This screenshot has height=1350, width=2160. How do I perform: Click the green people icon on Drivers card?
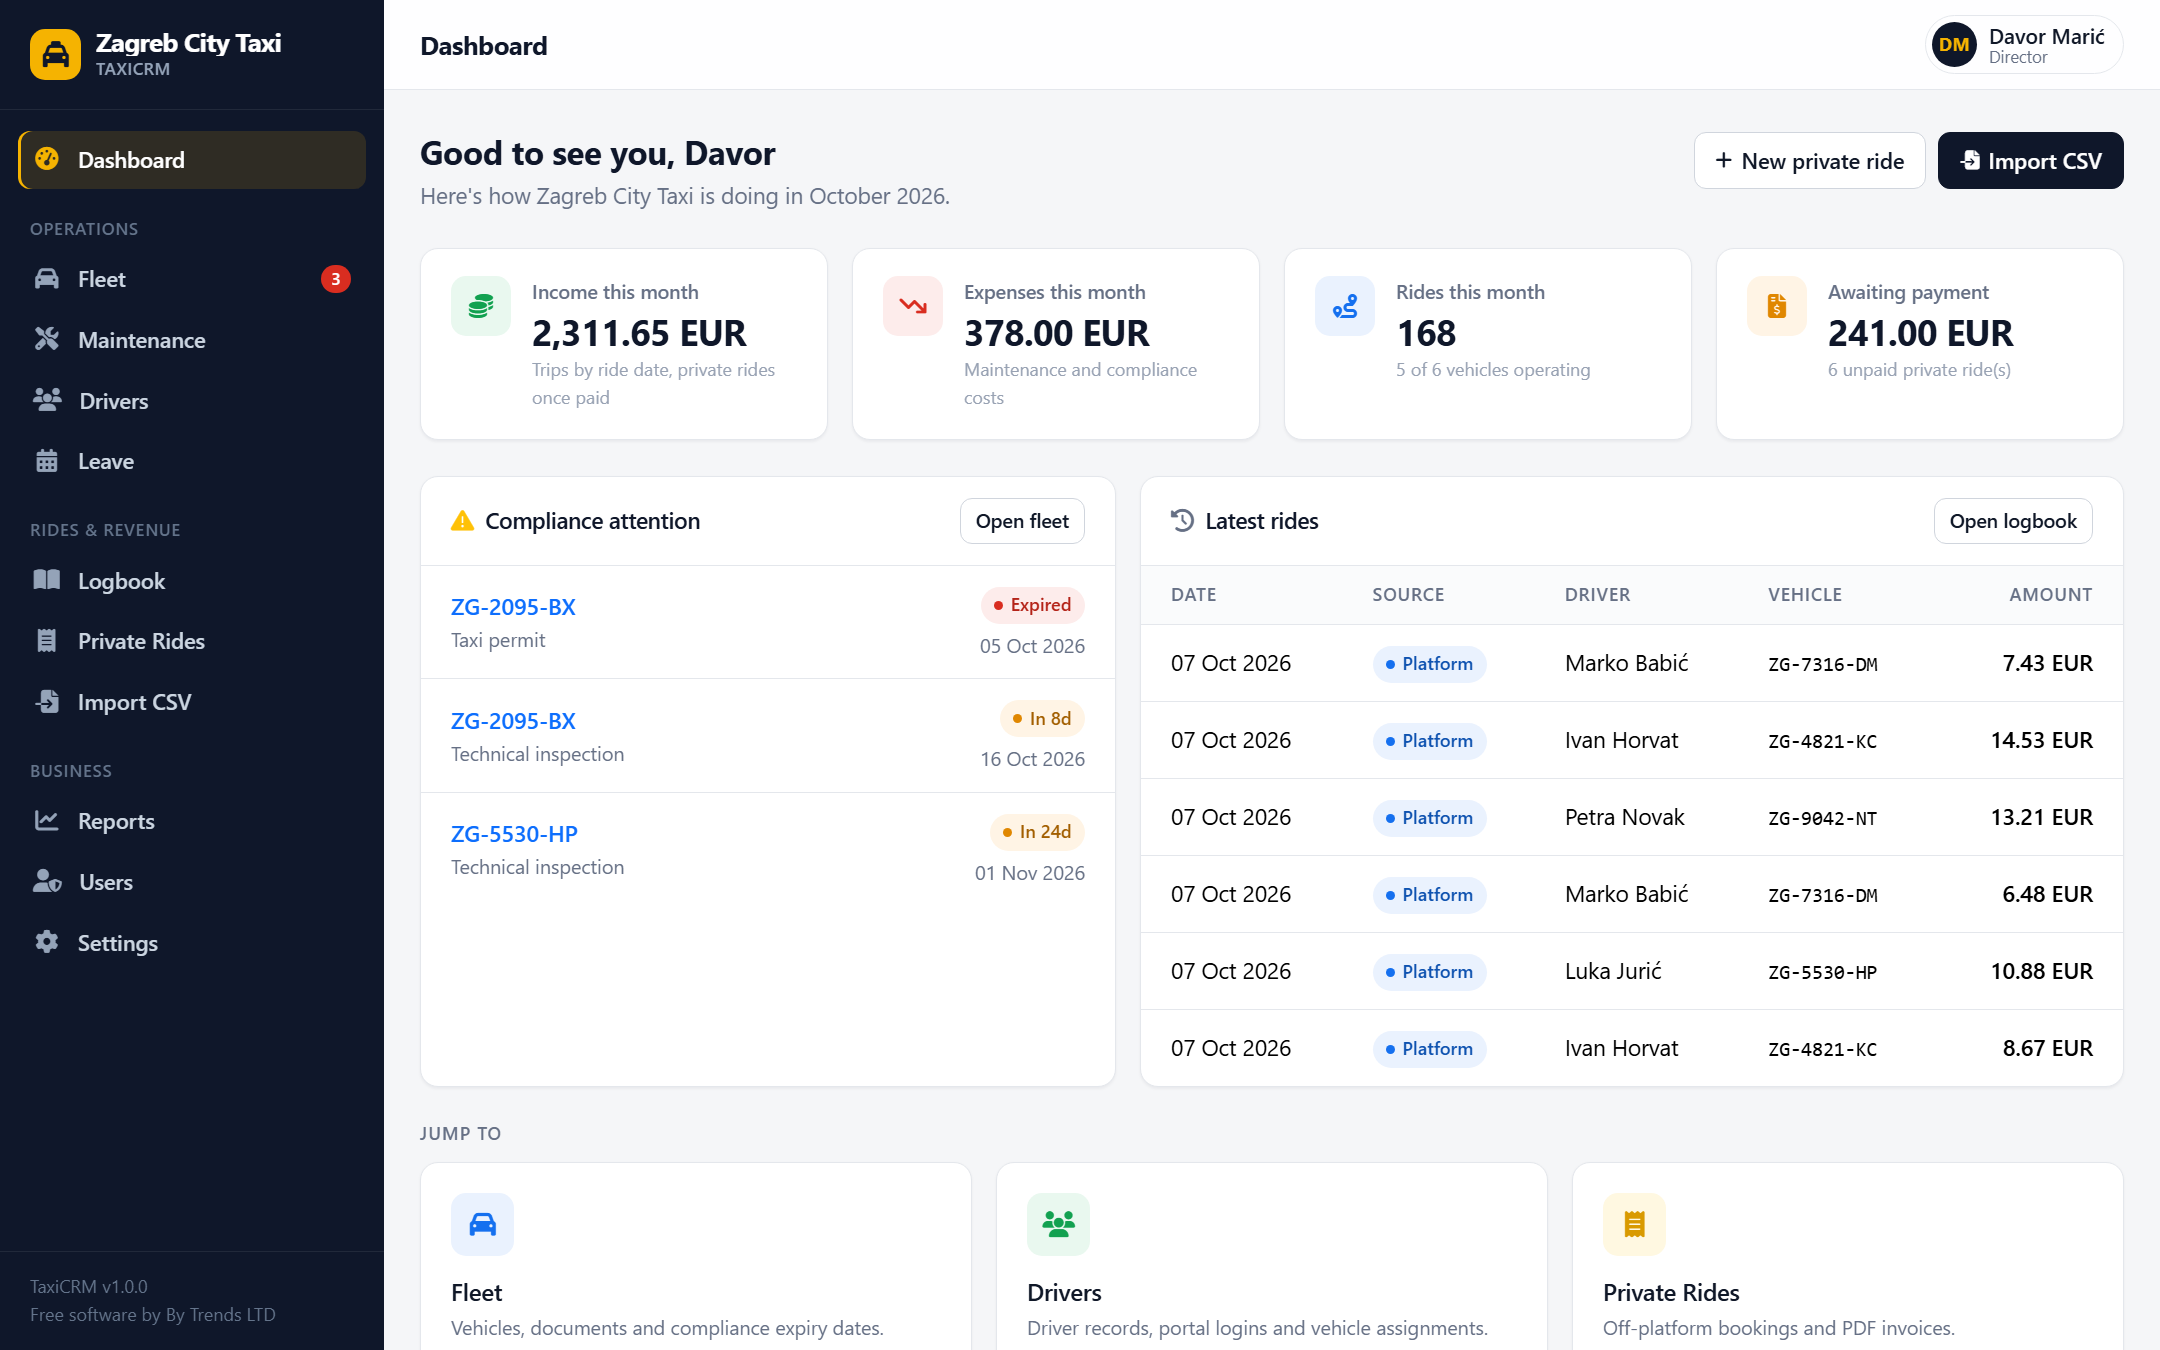point(1058,1224)
